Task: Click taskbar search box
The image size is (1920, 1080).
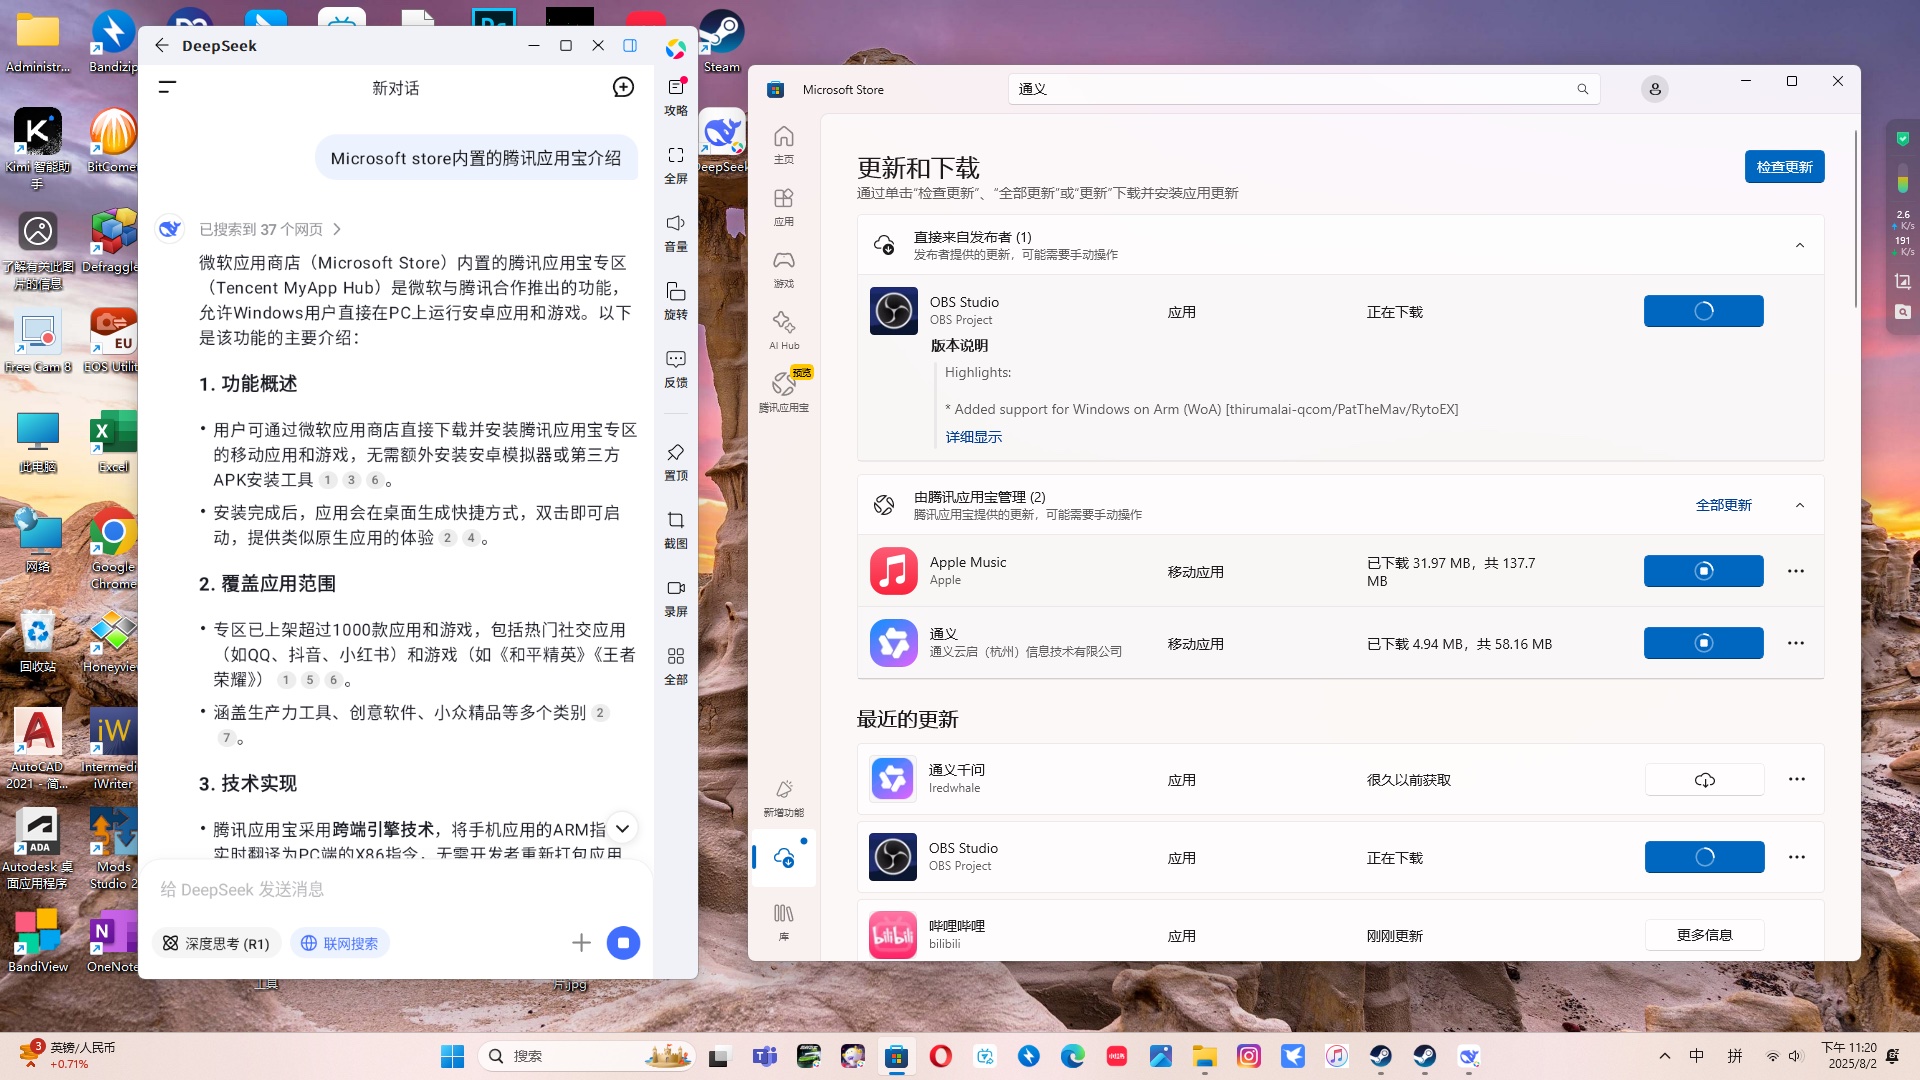Action: [x=587, y=1056]
